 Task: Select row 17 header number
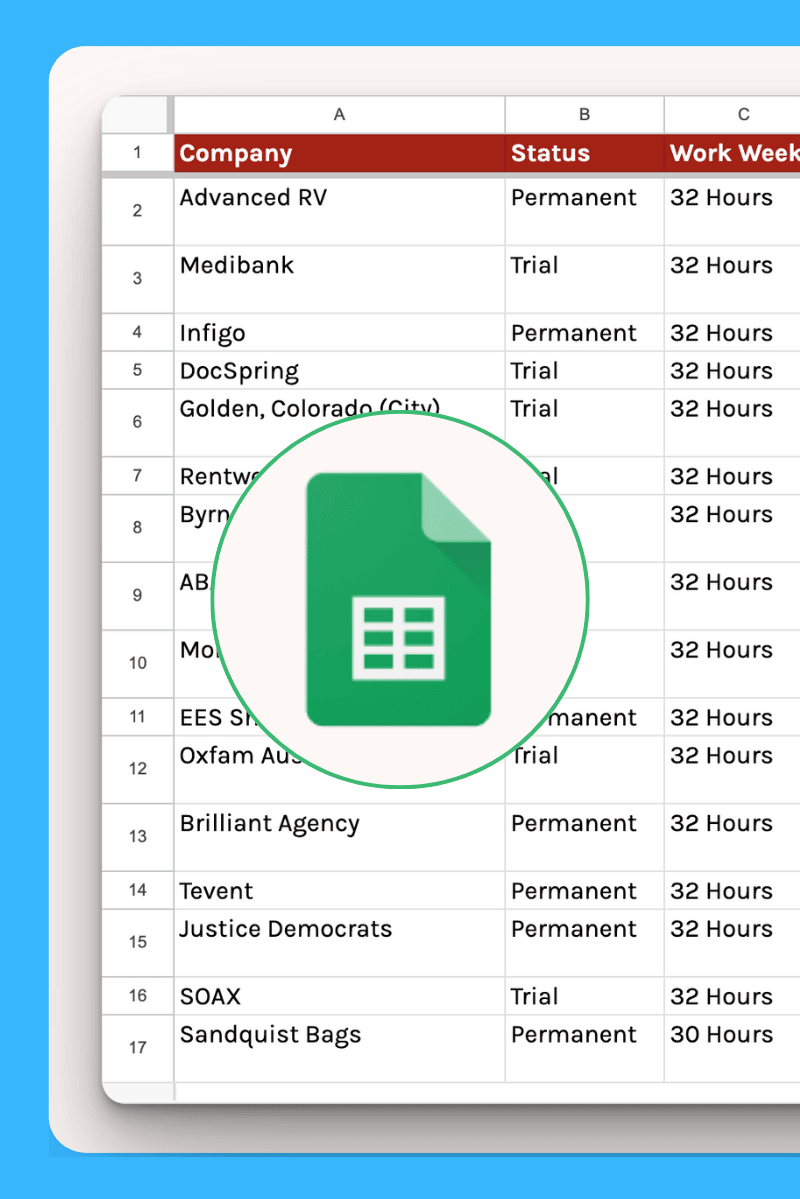137,1048
